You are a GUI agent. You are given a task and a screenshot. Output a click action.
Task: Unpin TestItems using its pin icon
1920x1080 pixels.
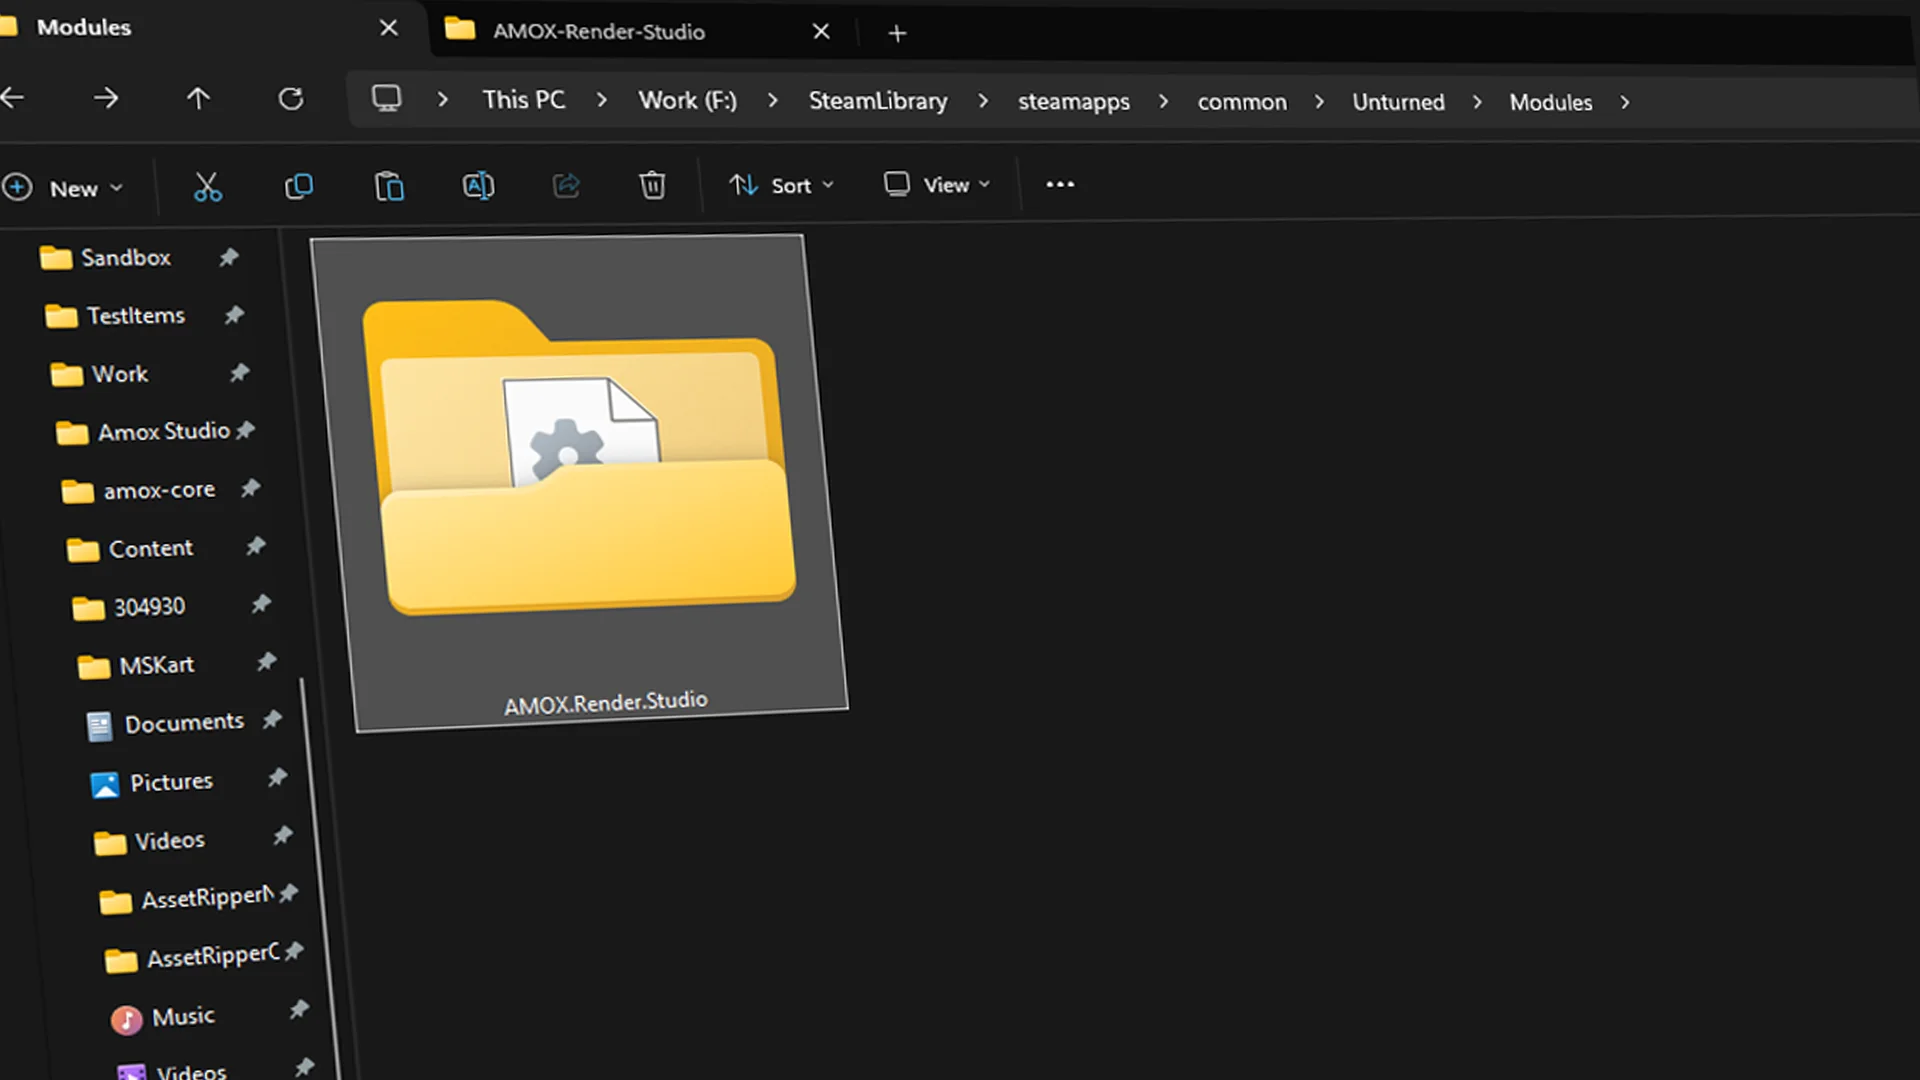click(x=234, y=315)
